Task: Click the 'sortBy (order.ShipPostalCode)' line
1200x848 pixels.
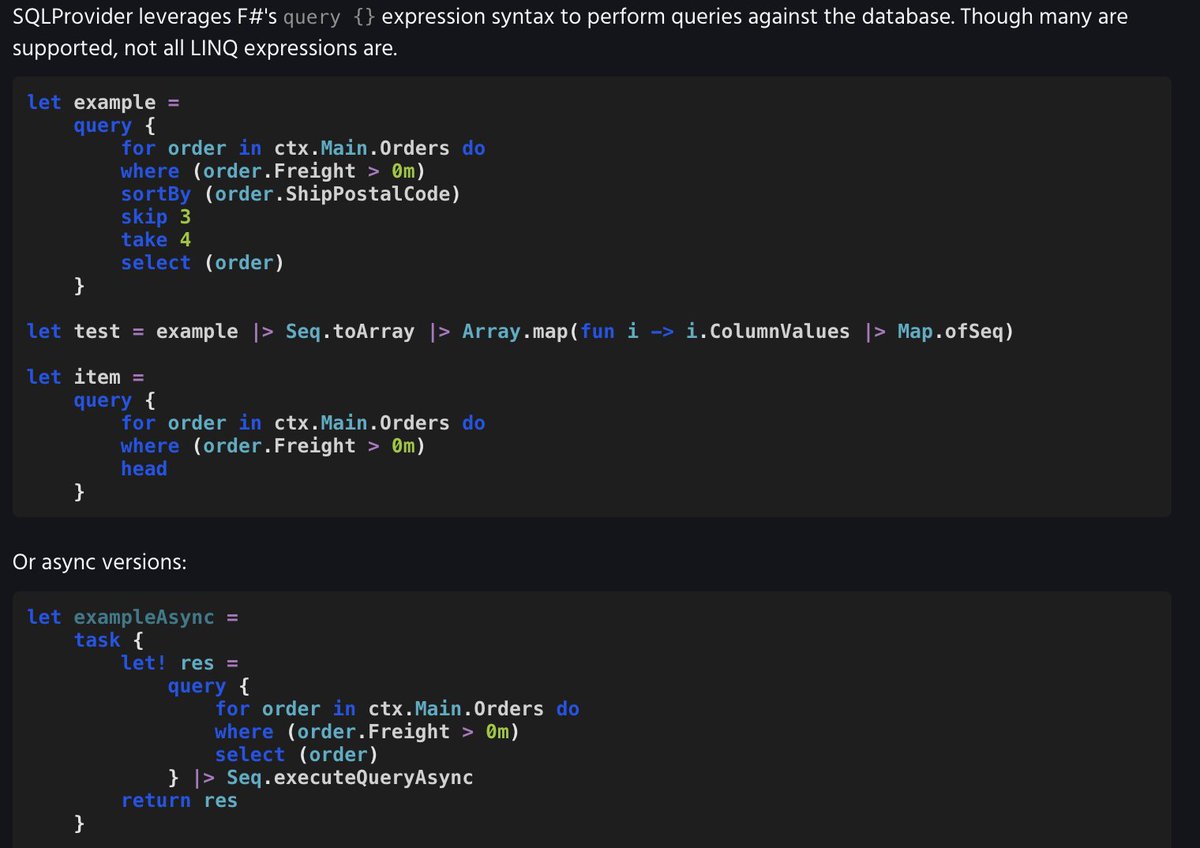Action: pos(291,194)
